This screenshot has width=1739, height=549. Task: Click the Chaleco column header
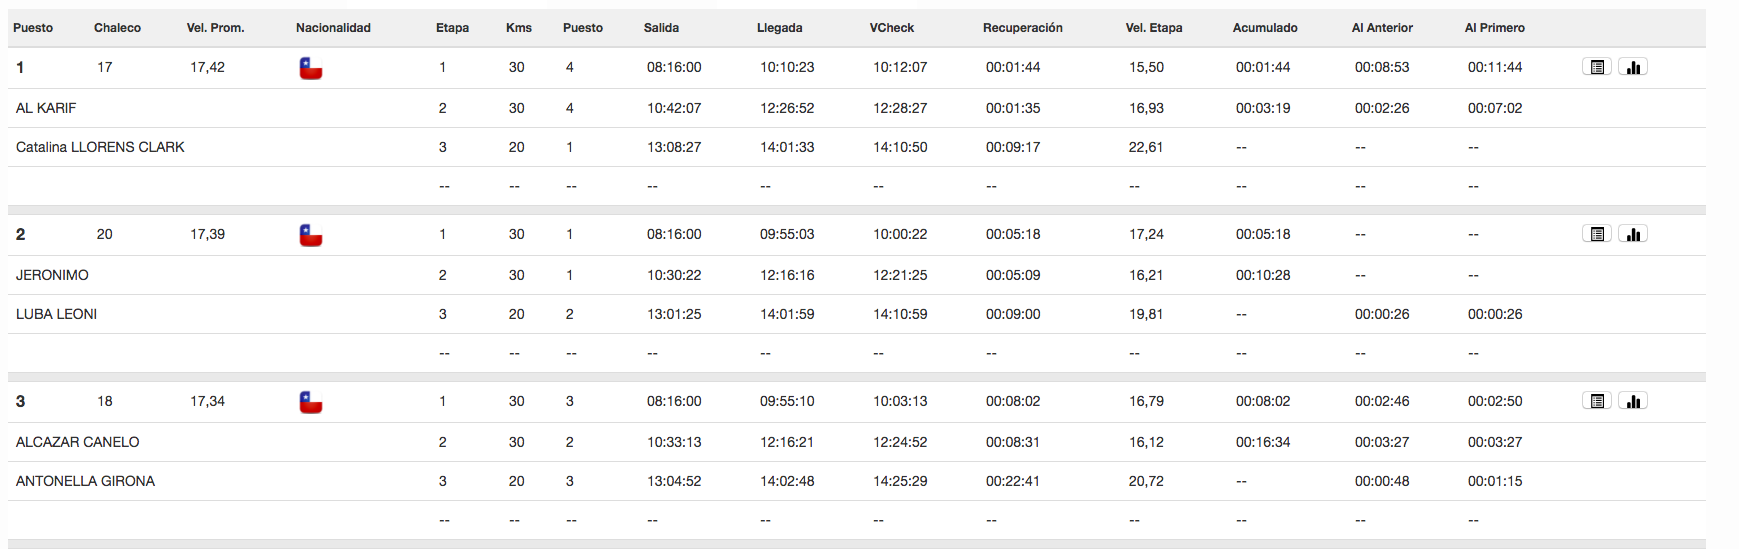(x=117, y=28)
